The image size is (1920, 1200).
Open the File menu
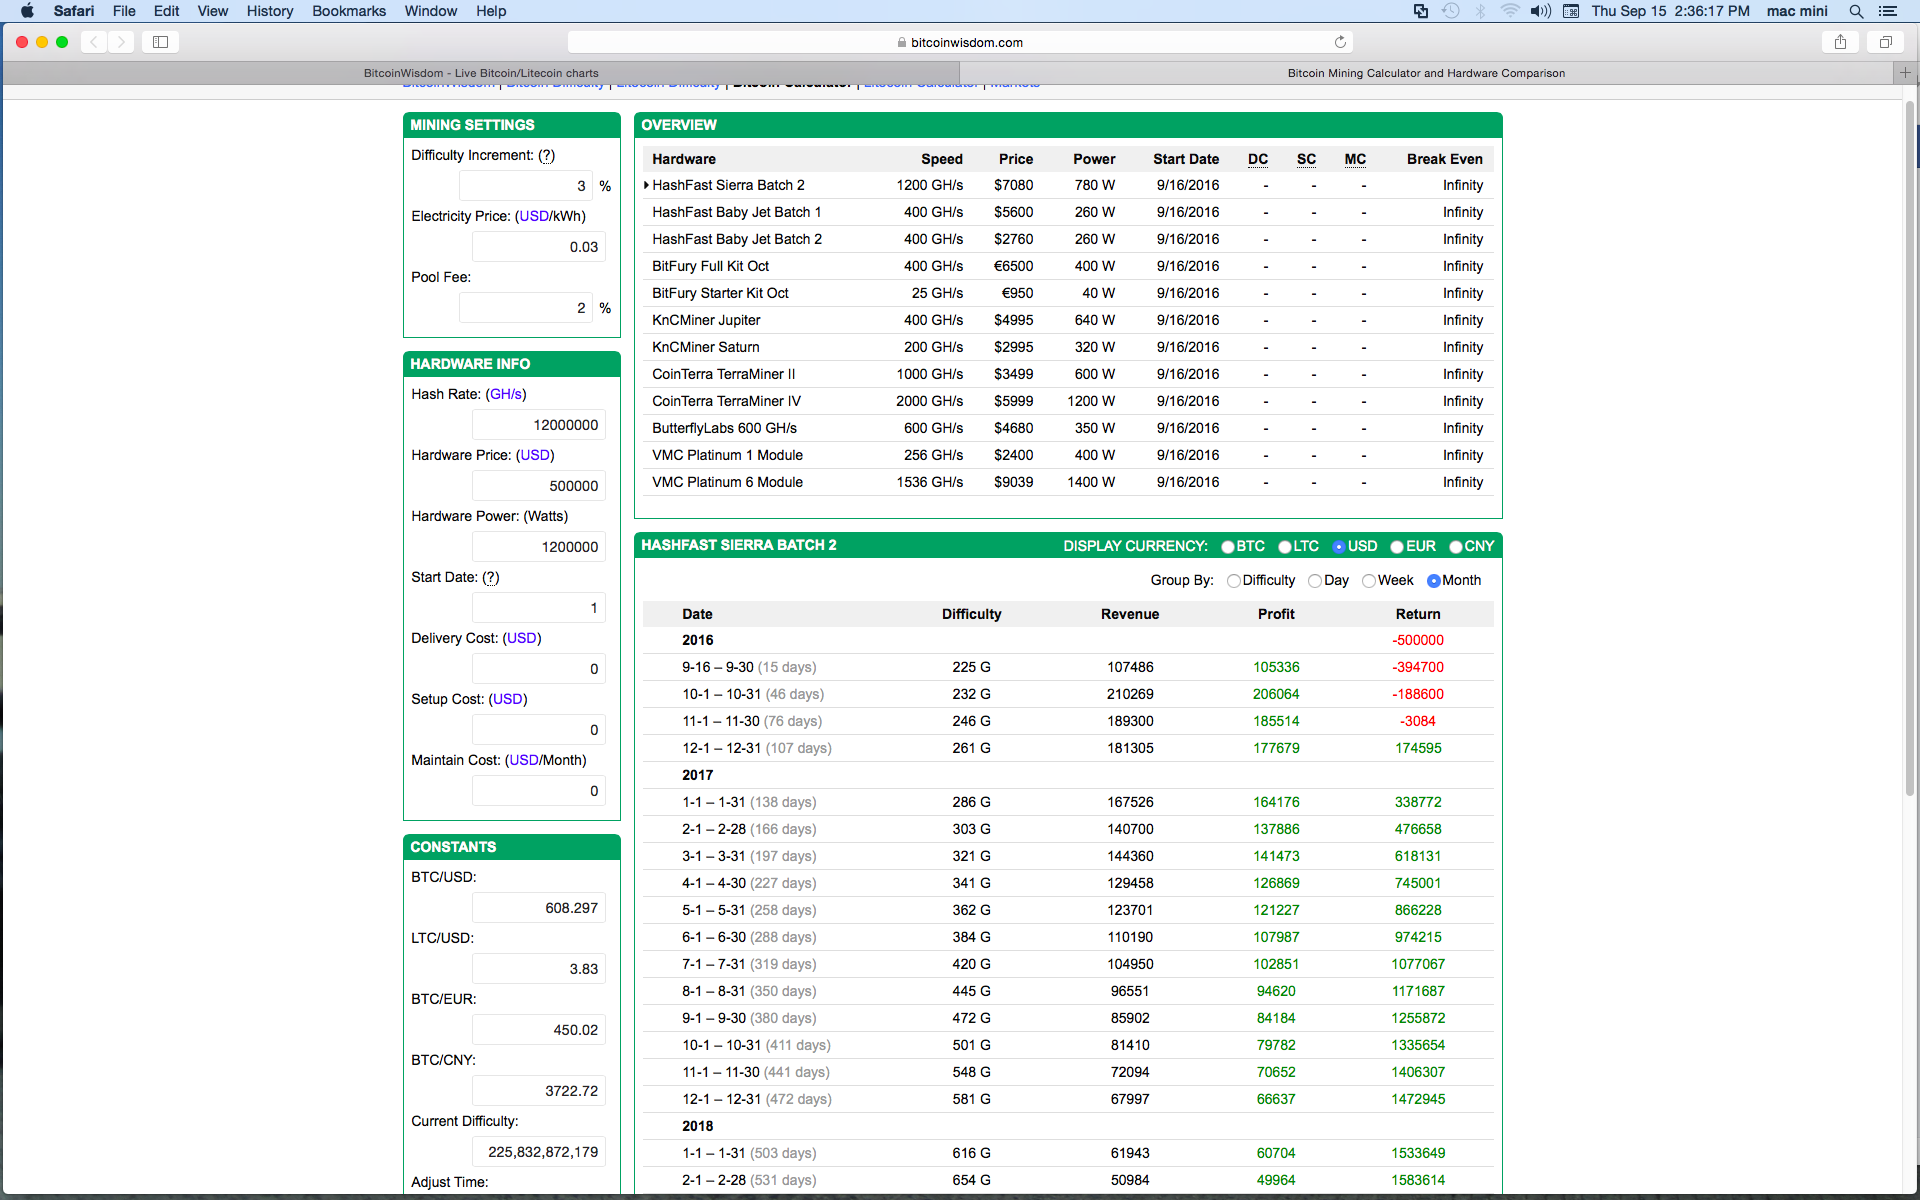coord(124,11)
